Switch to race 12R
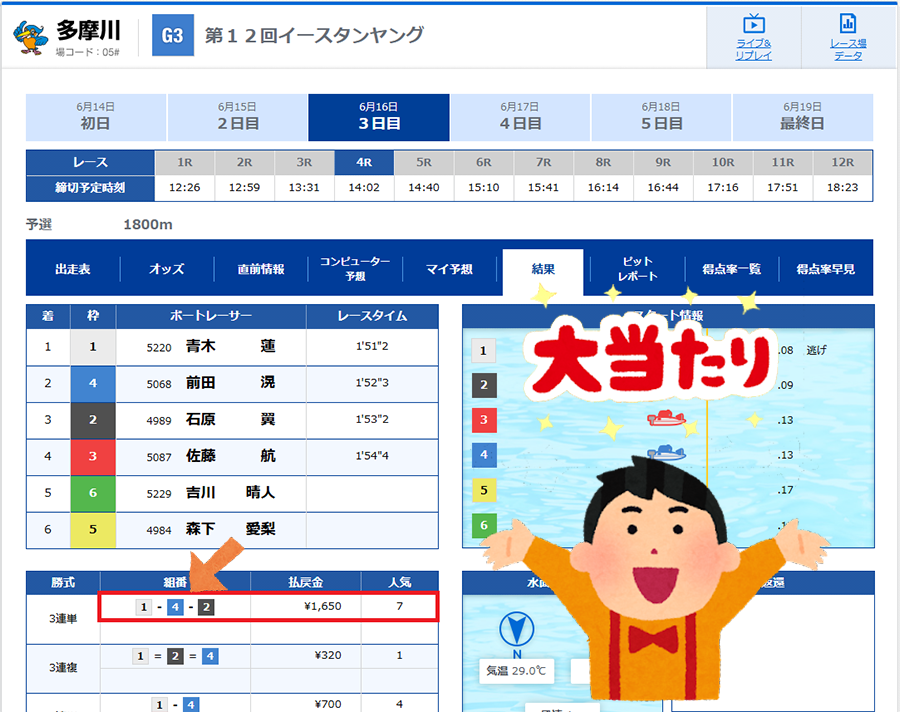This screenshot has width=900, height=712. click(843, 162)
